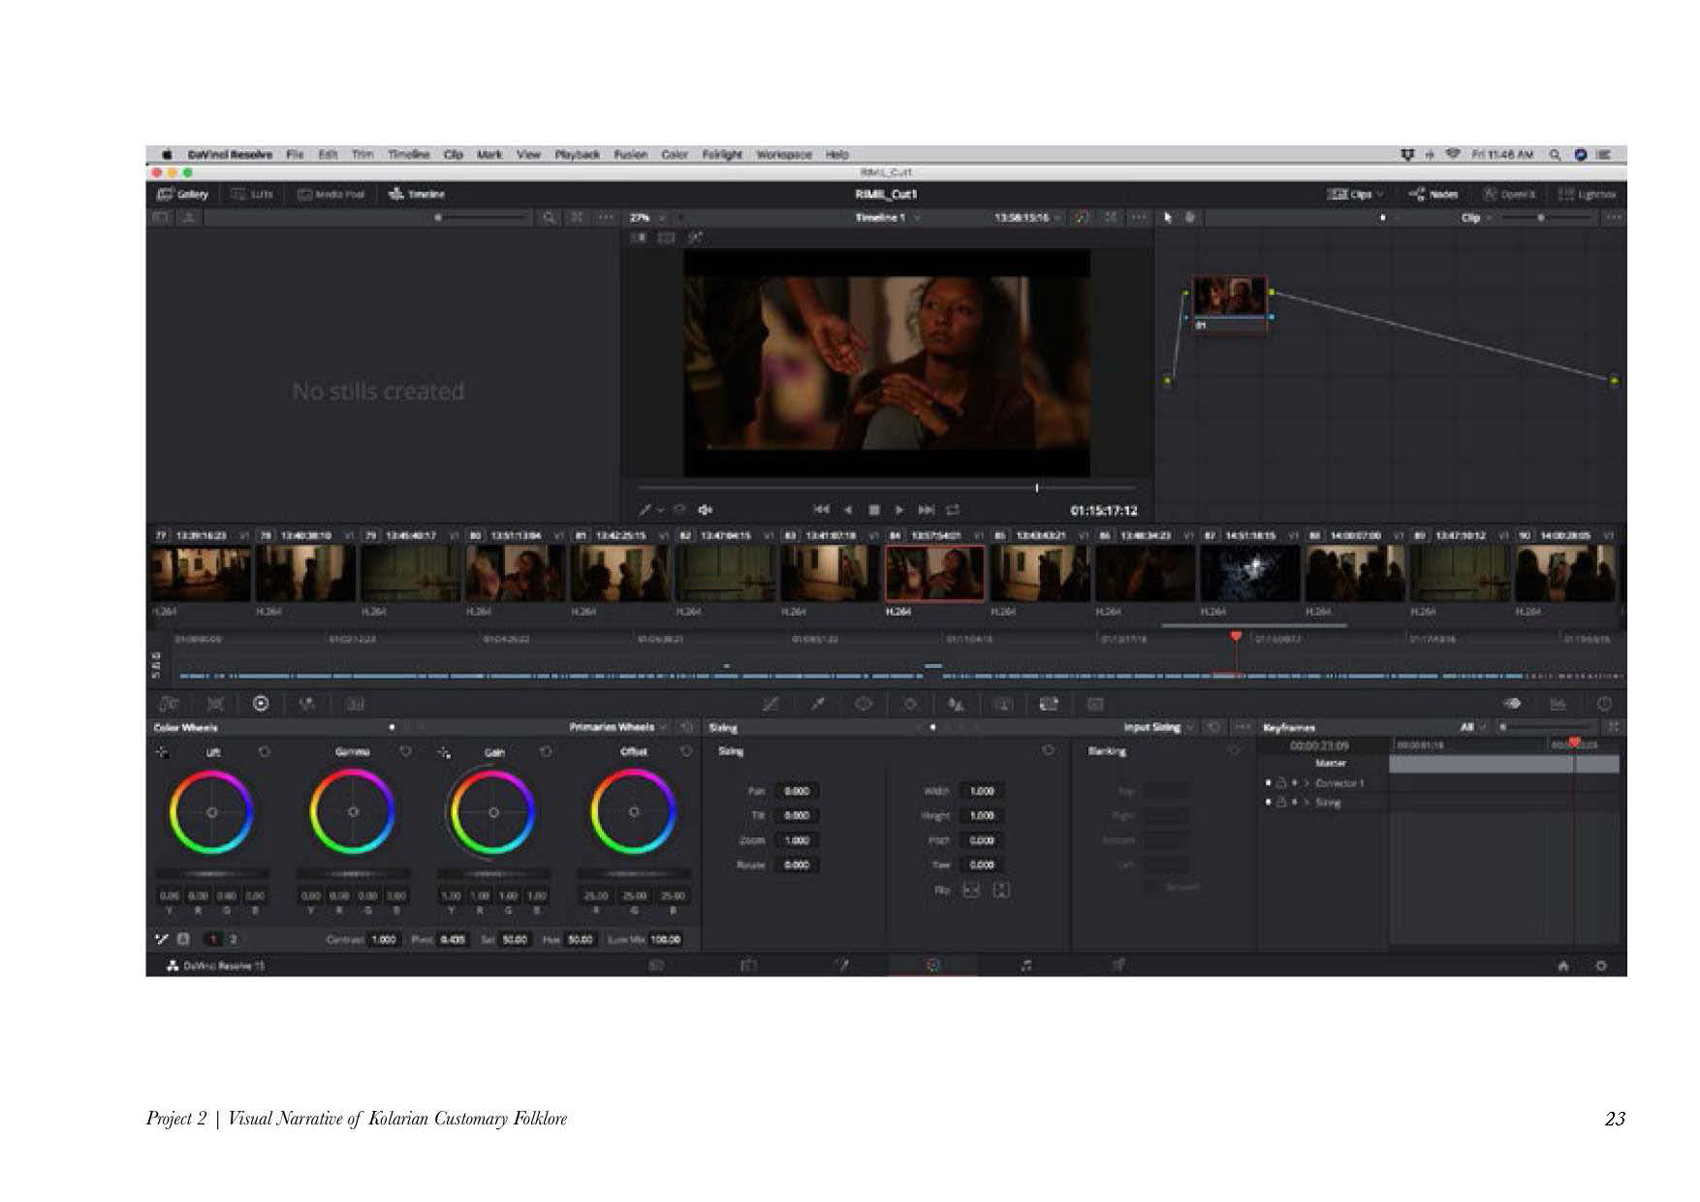Open the viewer zoom 27% dropdown

(647, 217)
